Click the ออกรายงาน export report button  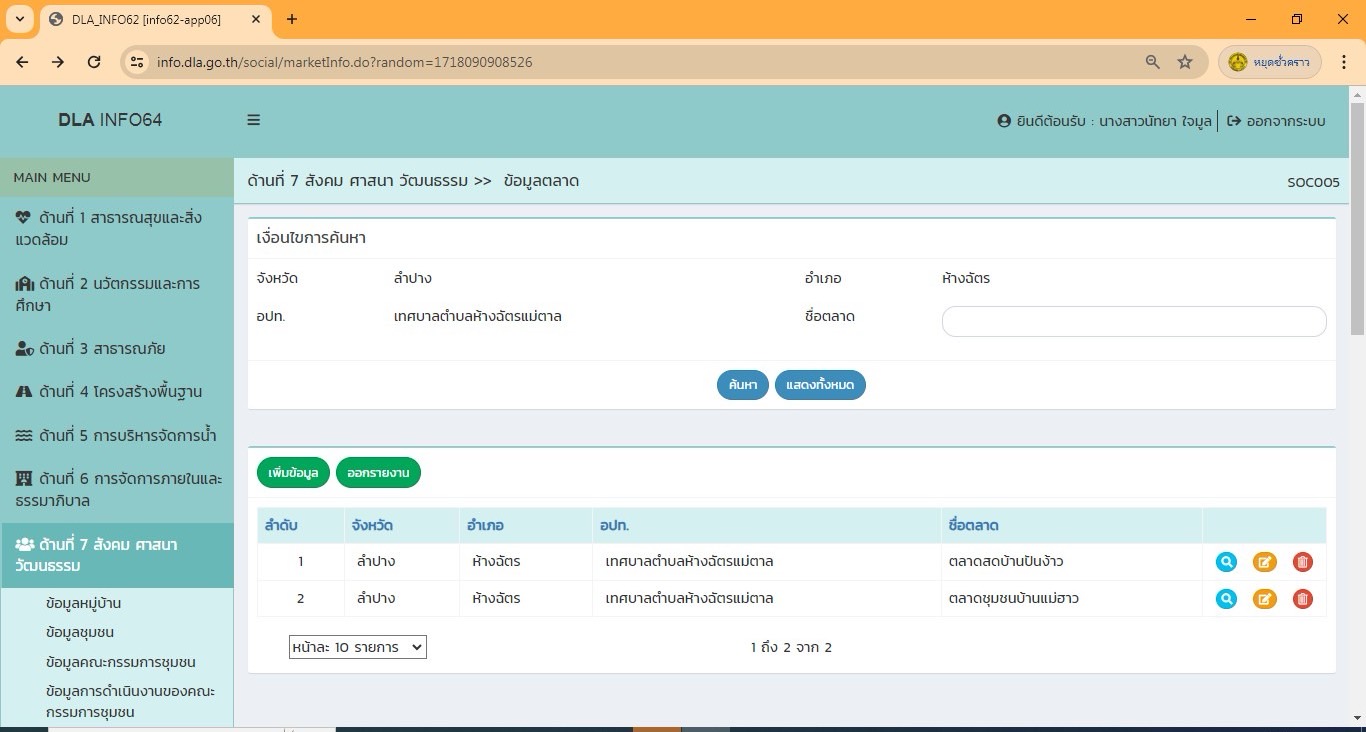coord(378,473)
